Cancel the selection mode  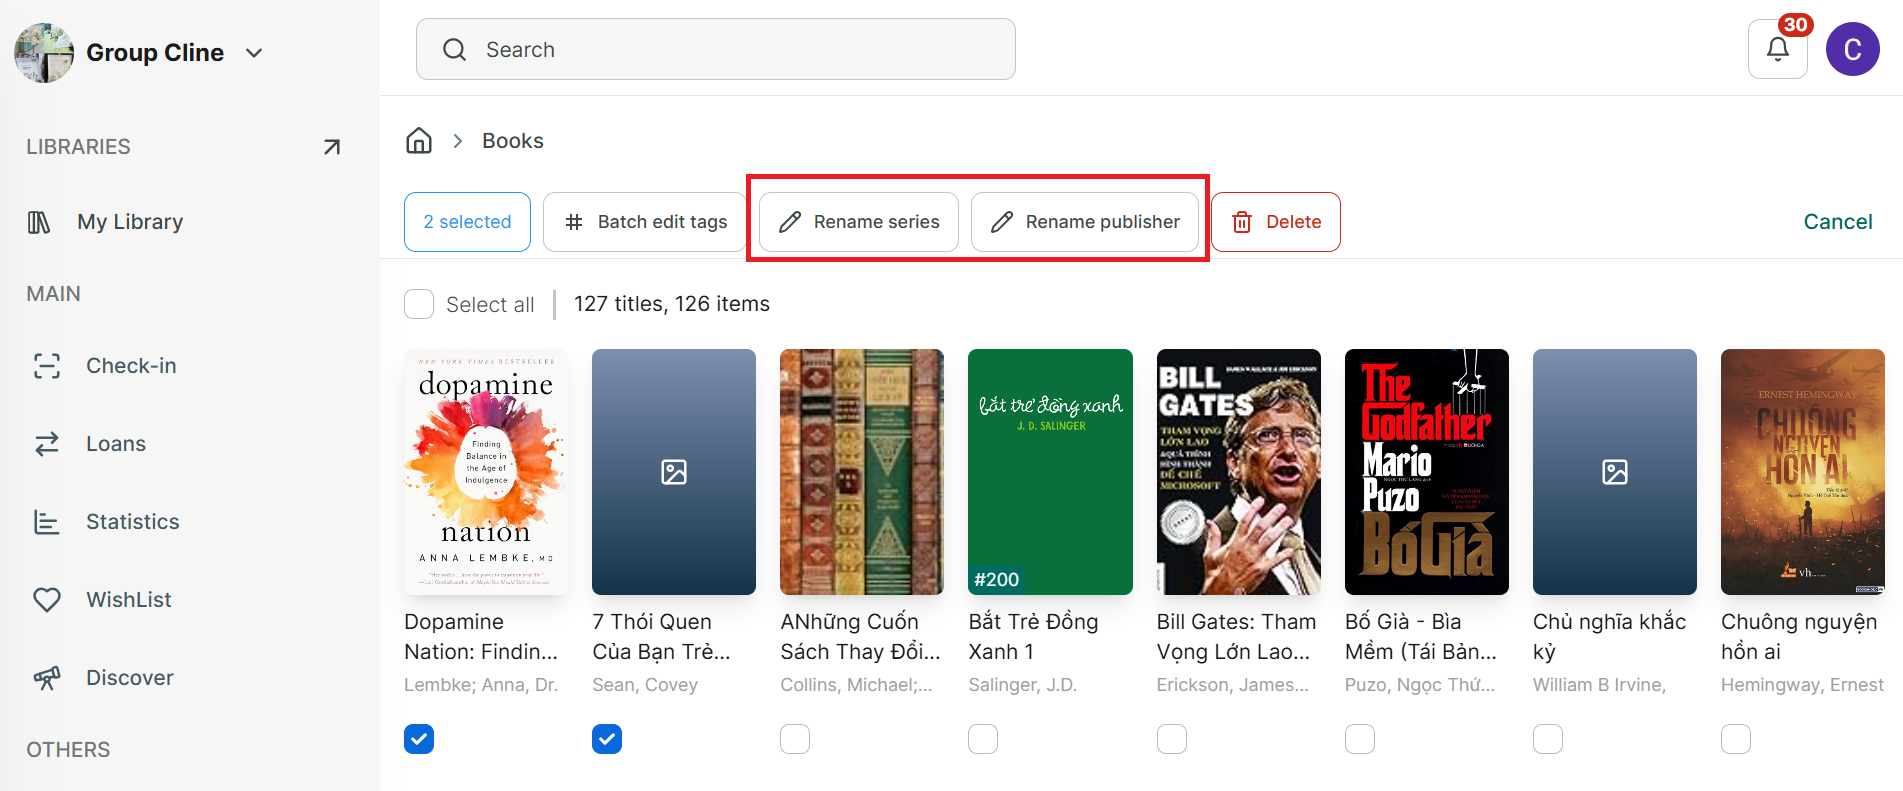(1838, 222)
